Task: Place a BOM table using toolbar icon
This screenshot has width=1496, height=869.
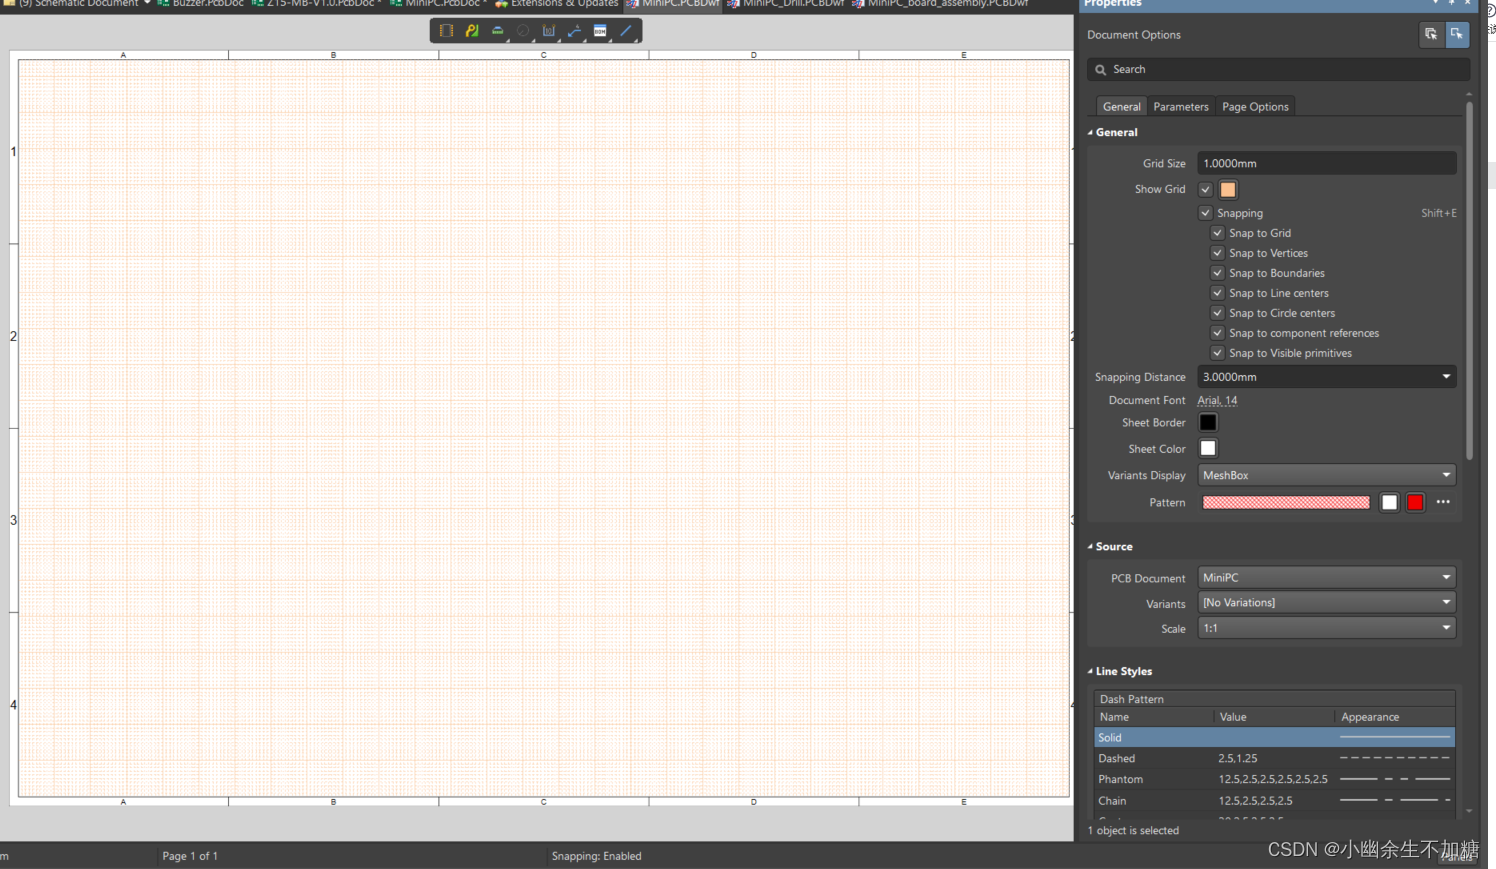Action: (x=600, y=31)
